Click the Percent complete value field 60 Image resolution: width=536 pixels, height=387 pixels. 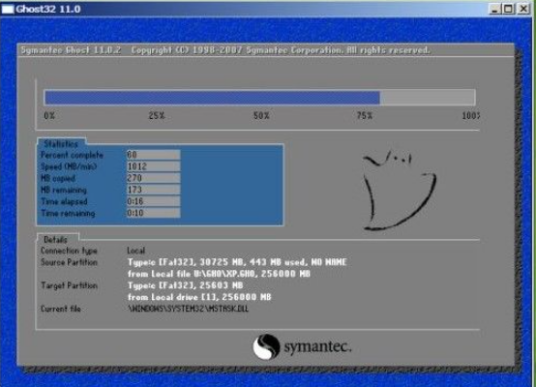[x=153, y=155]
